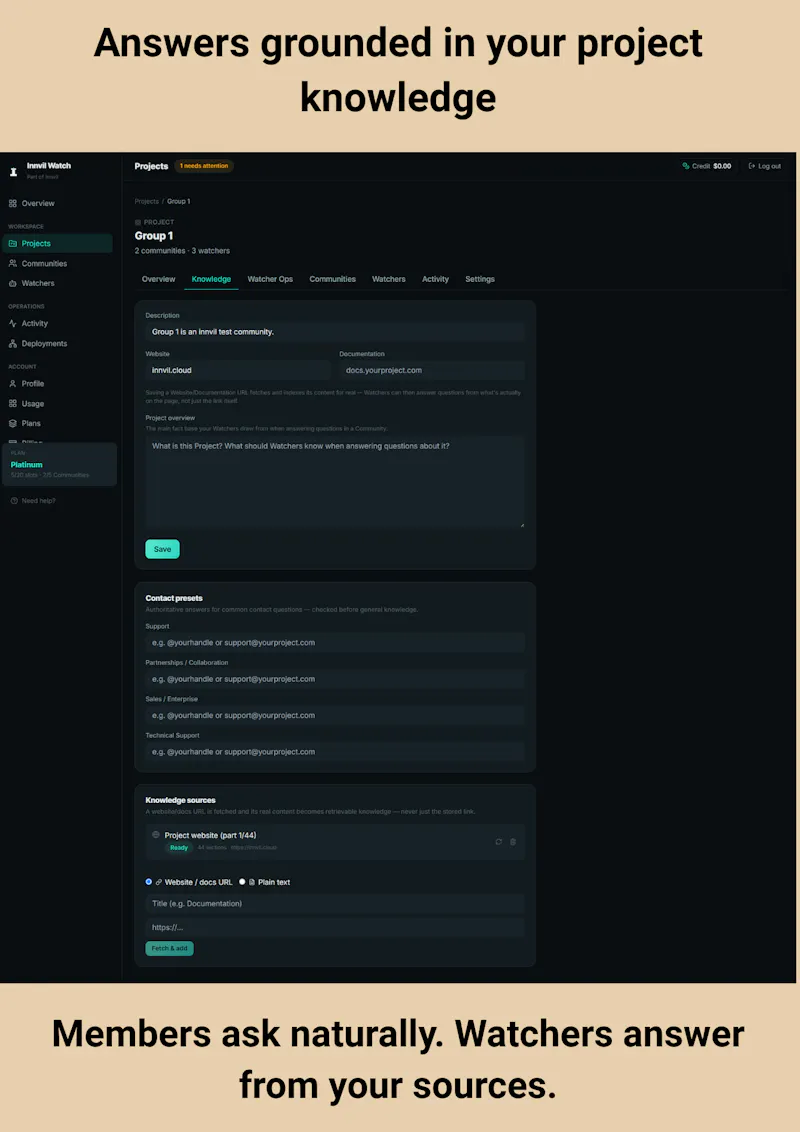800x1132 pixels.
Task: Click the Fetch & add button
Action: coord(170,949)
